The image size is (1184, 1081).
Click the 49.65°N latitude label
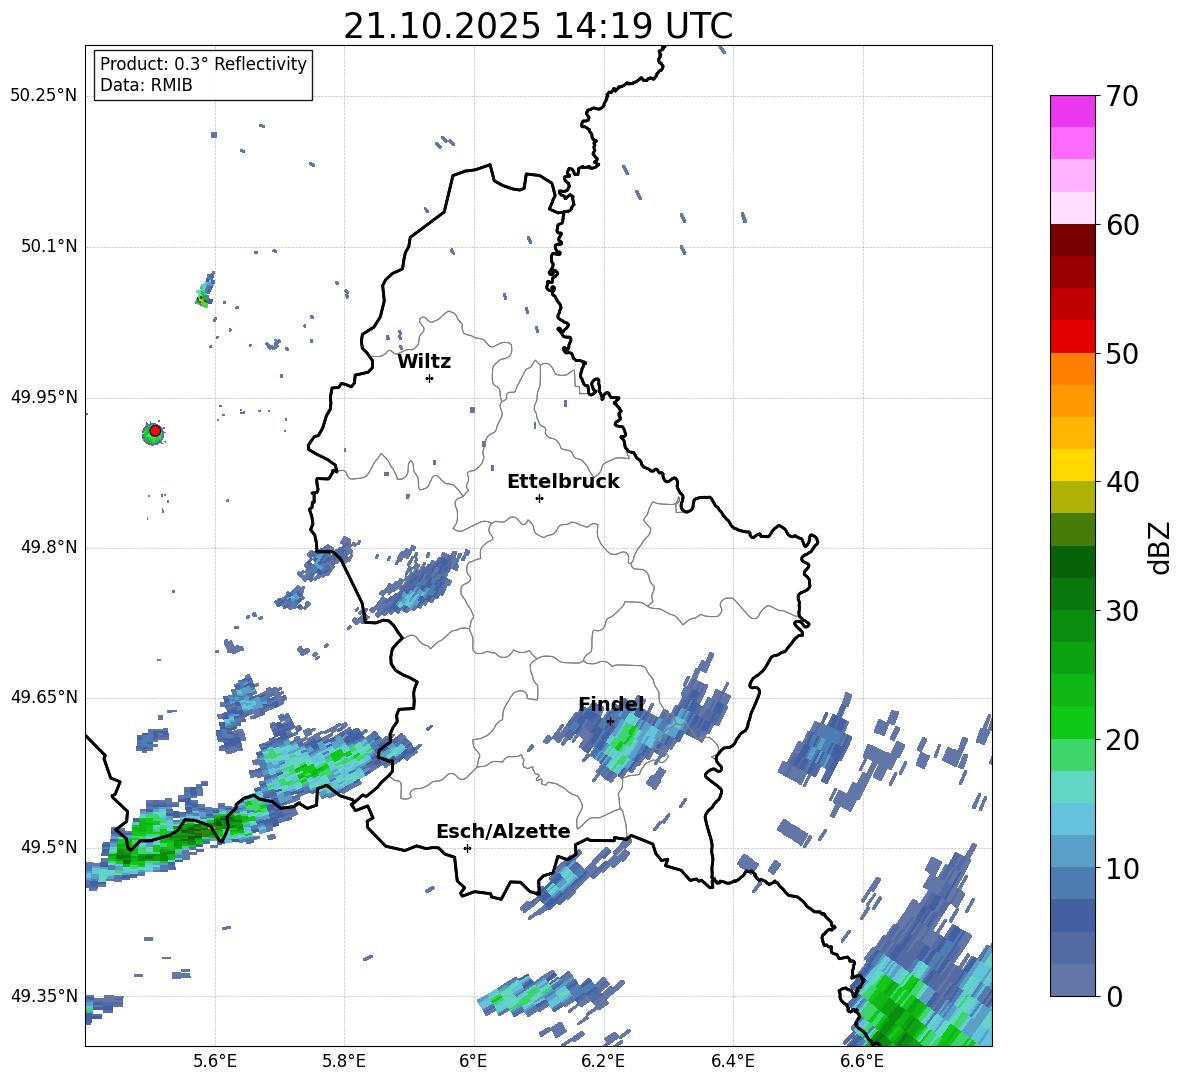[x=44, y=697]
